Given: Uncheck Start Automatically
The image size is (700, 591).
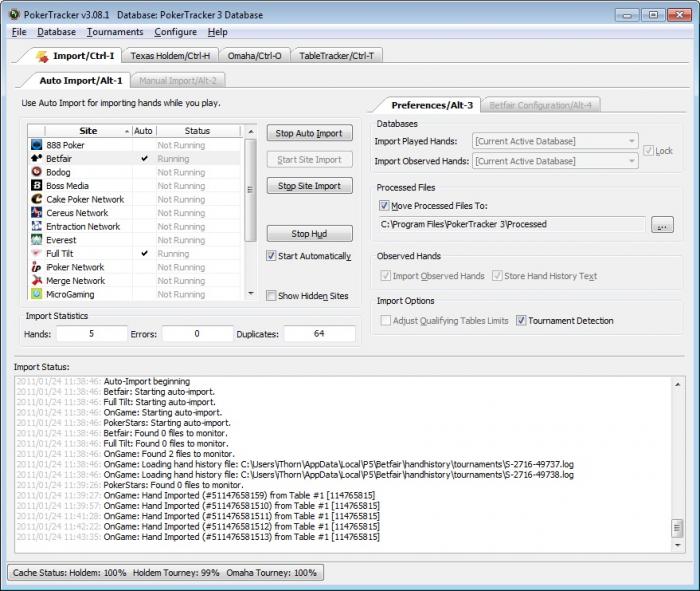Looking at the screenshot, I should point(271,256).
